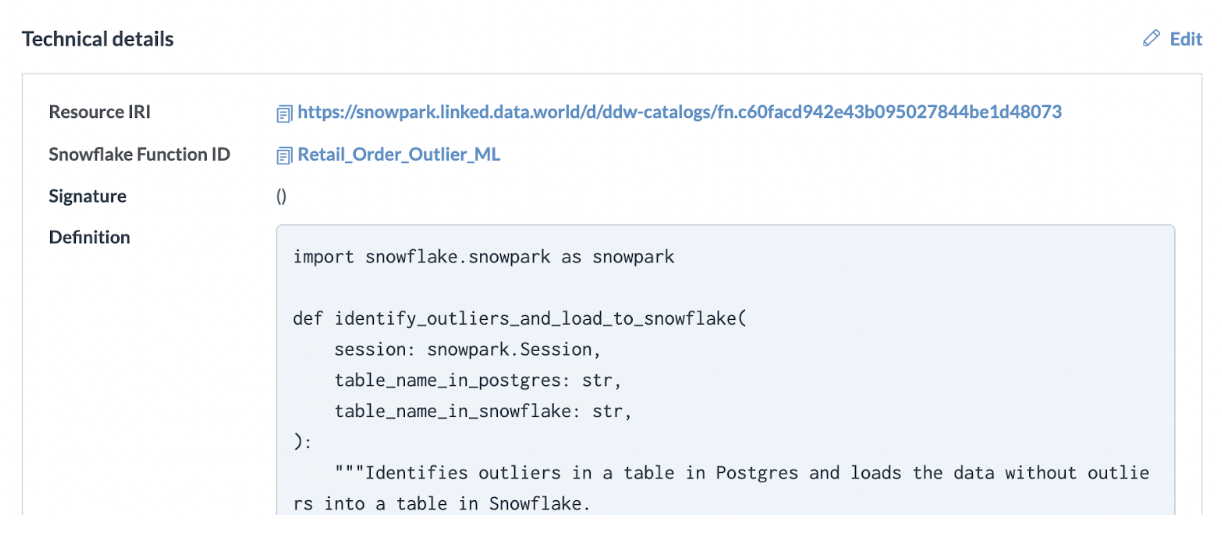
Task: Click the document icon before the Resource IRI URL
Action: pyautogui.click(x=285, y=113)
